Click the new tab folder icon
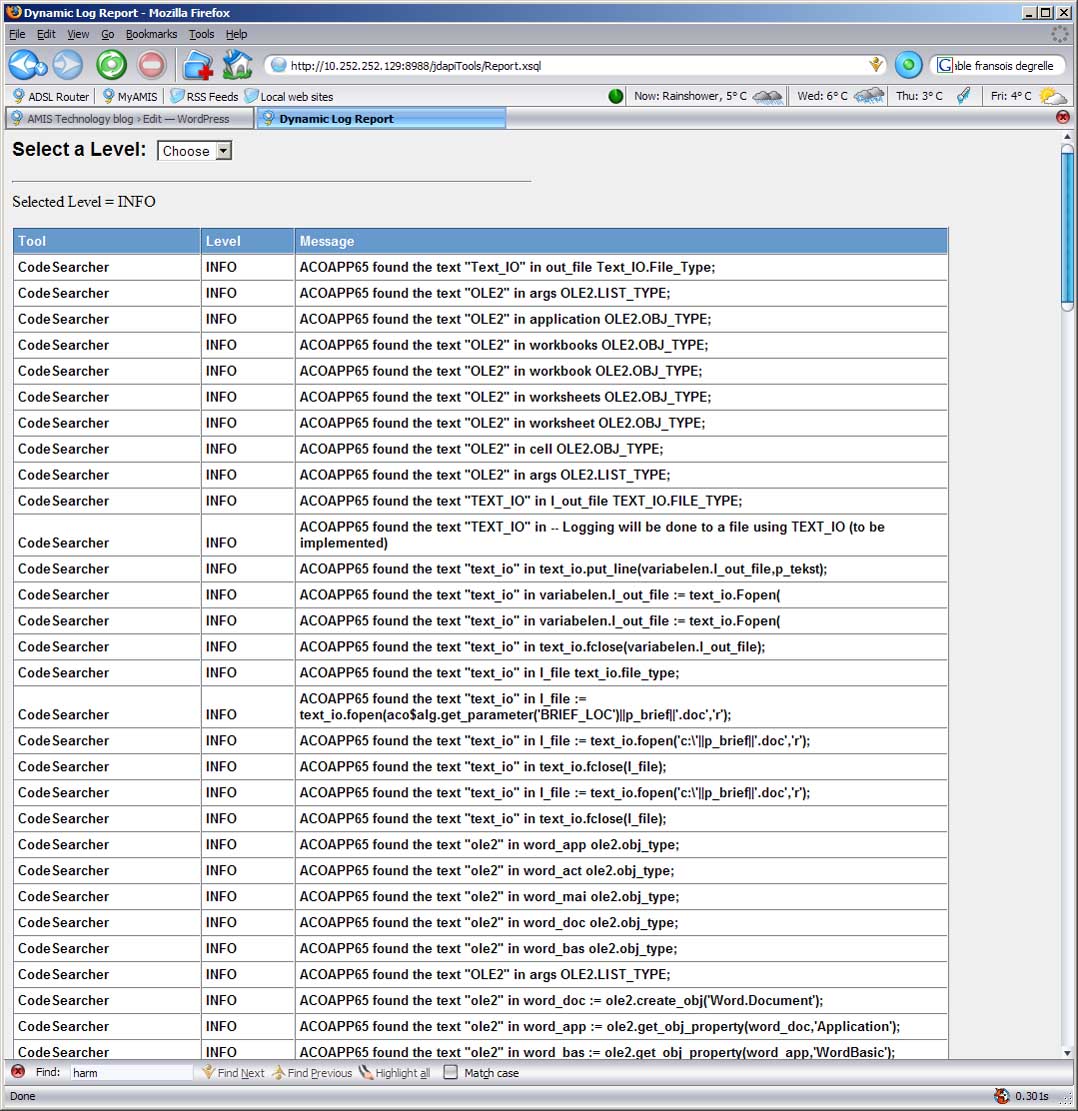This screenshot has width=1078, height=1111. [x=197, y=65]
